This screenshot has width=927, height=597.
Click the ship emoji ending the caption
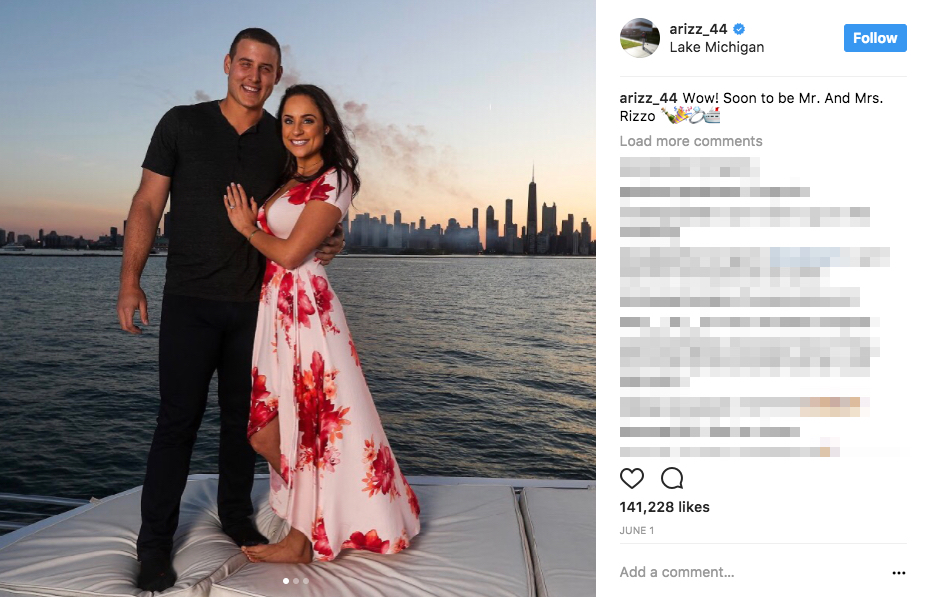[712, 115]
